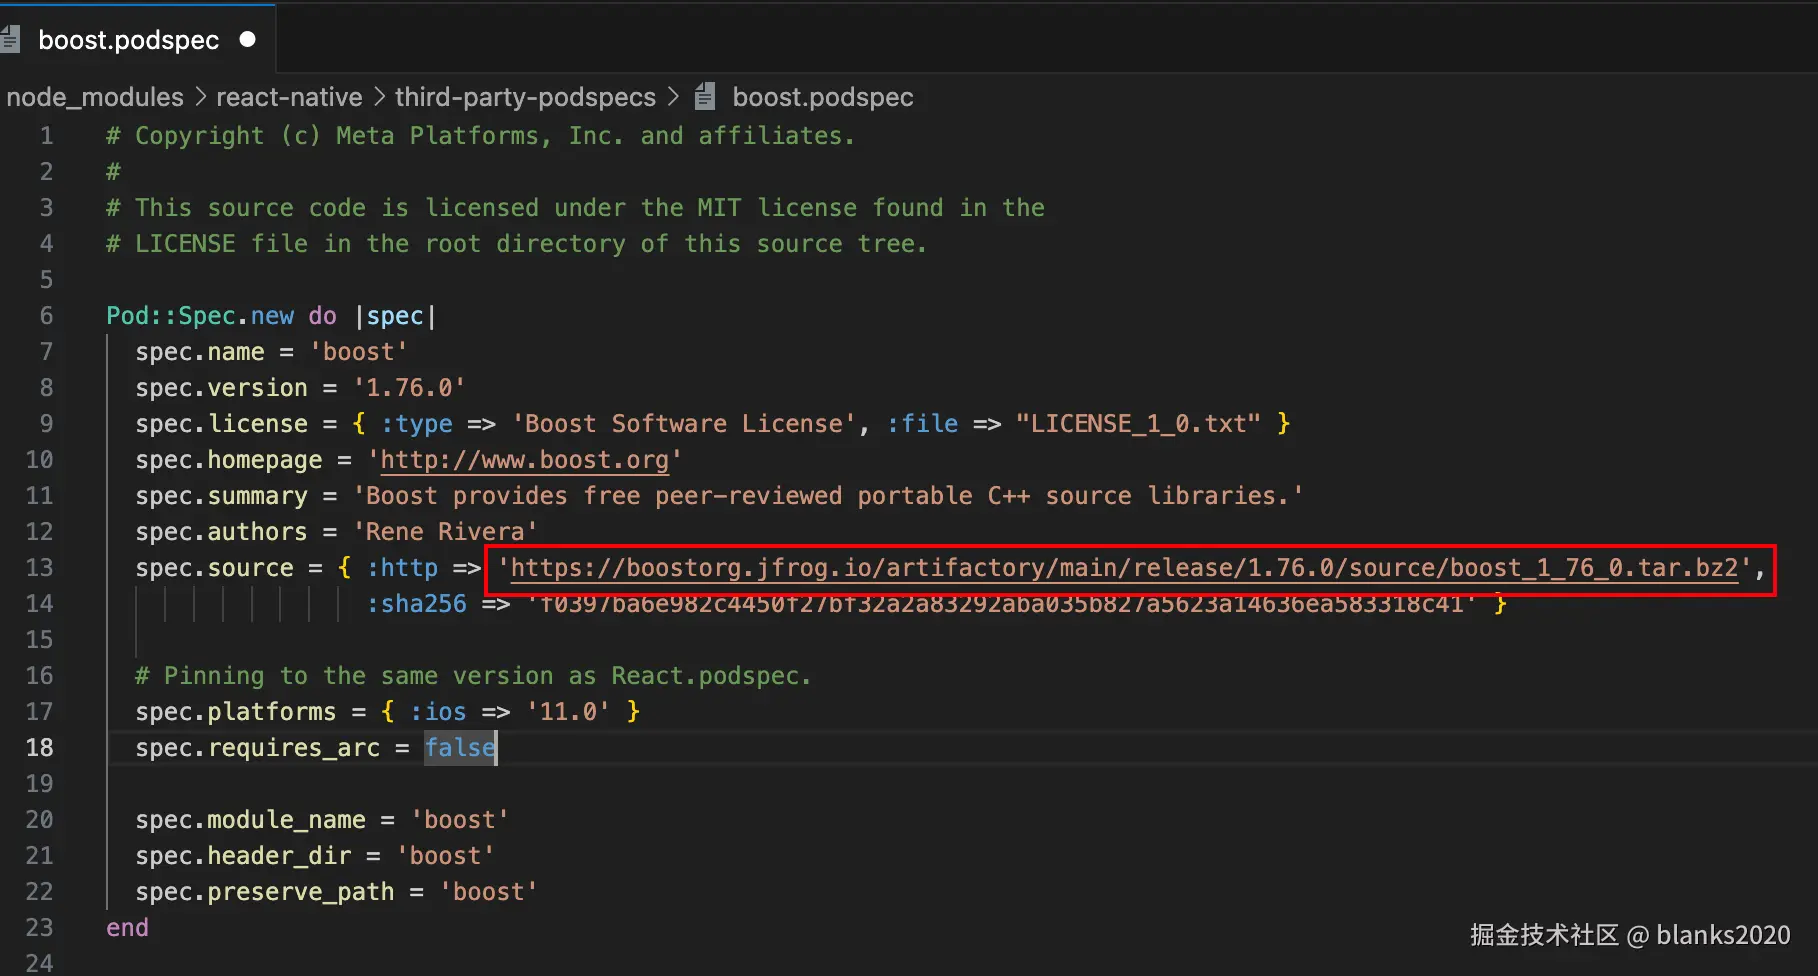Place the cursor in the sha256 hash string
The width and height of the screenshot is (1818, 976).
1000,604
